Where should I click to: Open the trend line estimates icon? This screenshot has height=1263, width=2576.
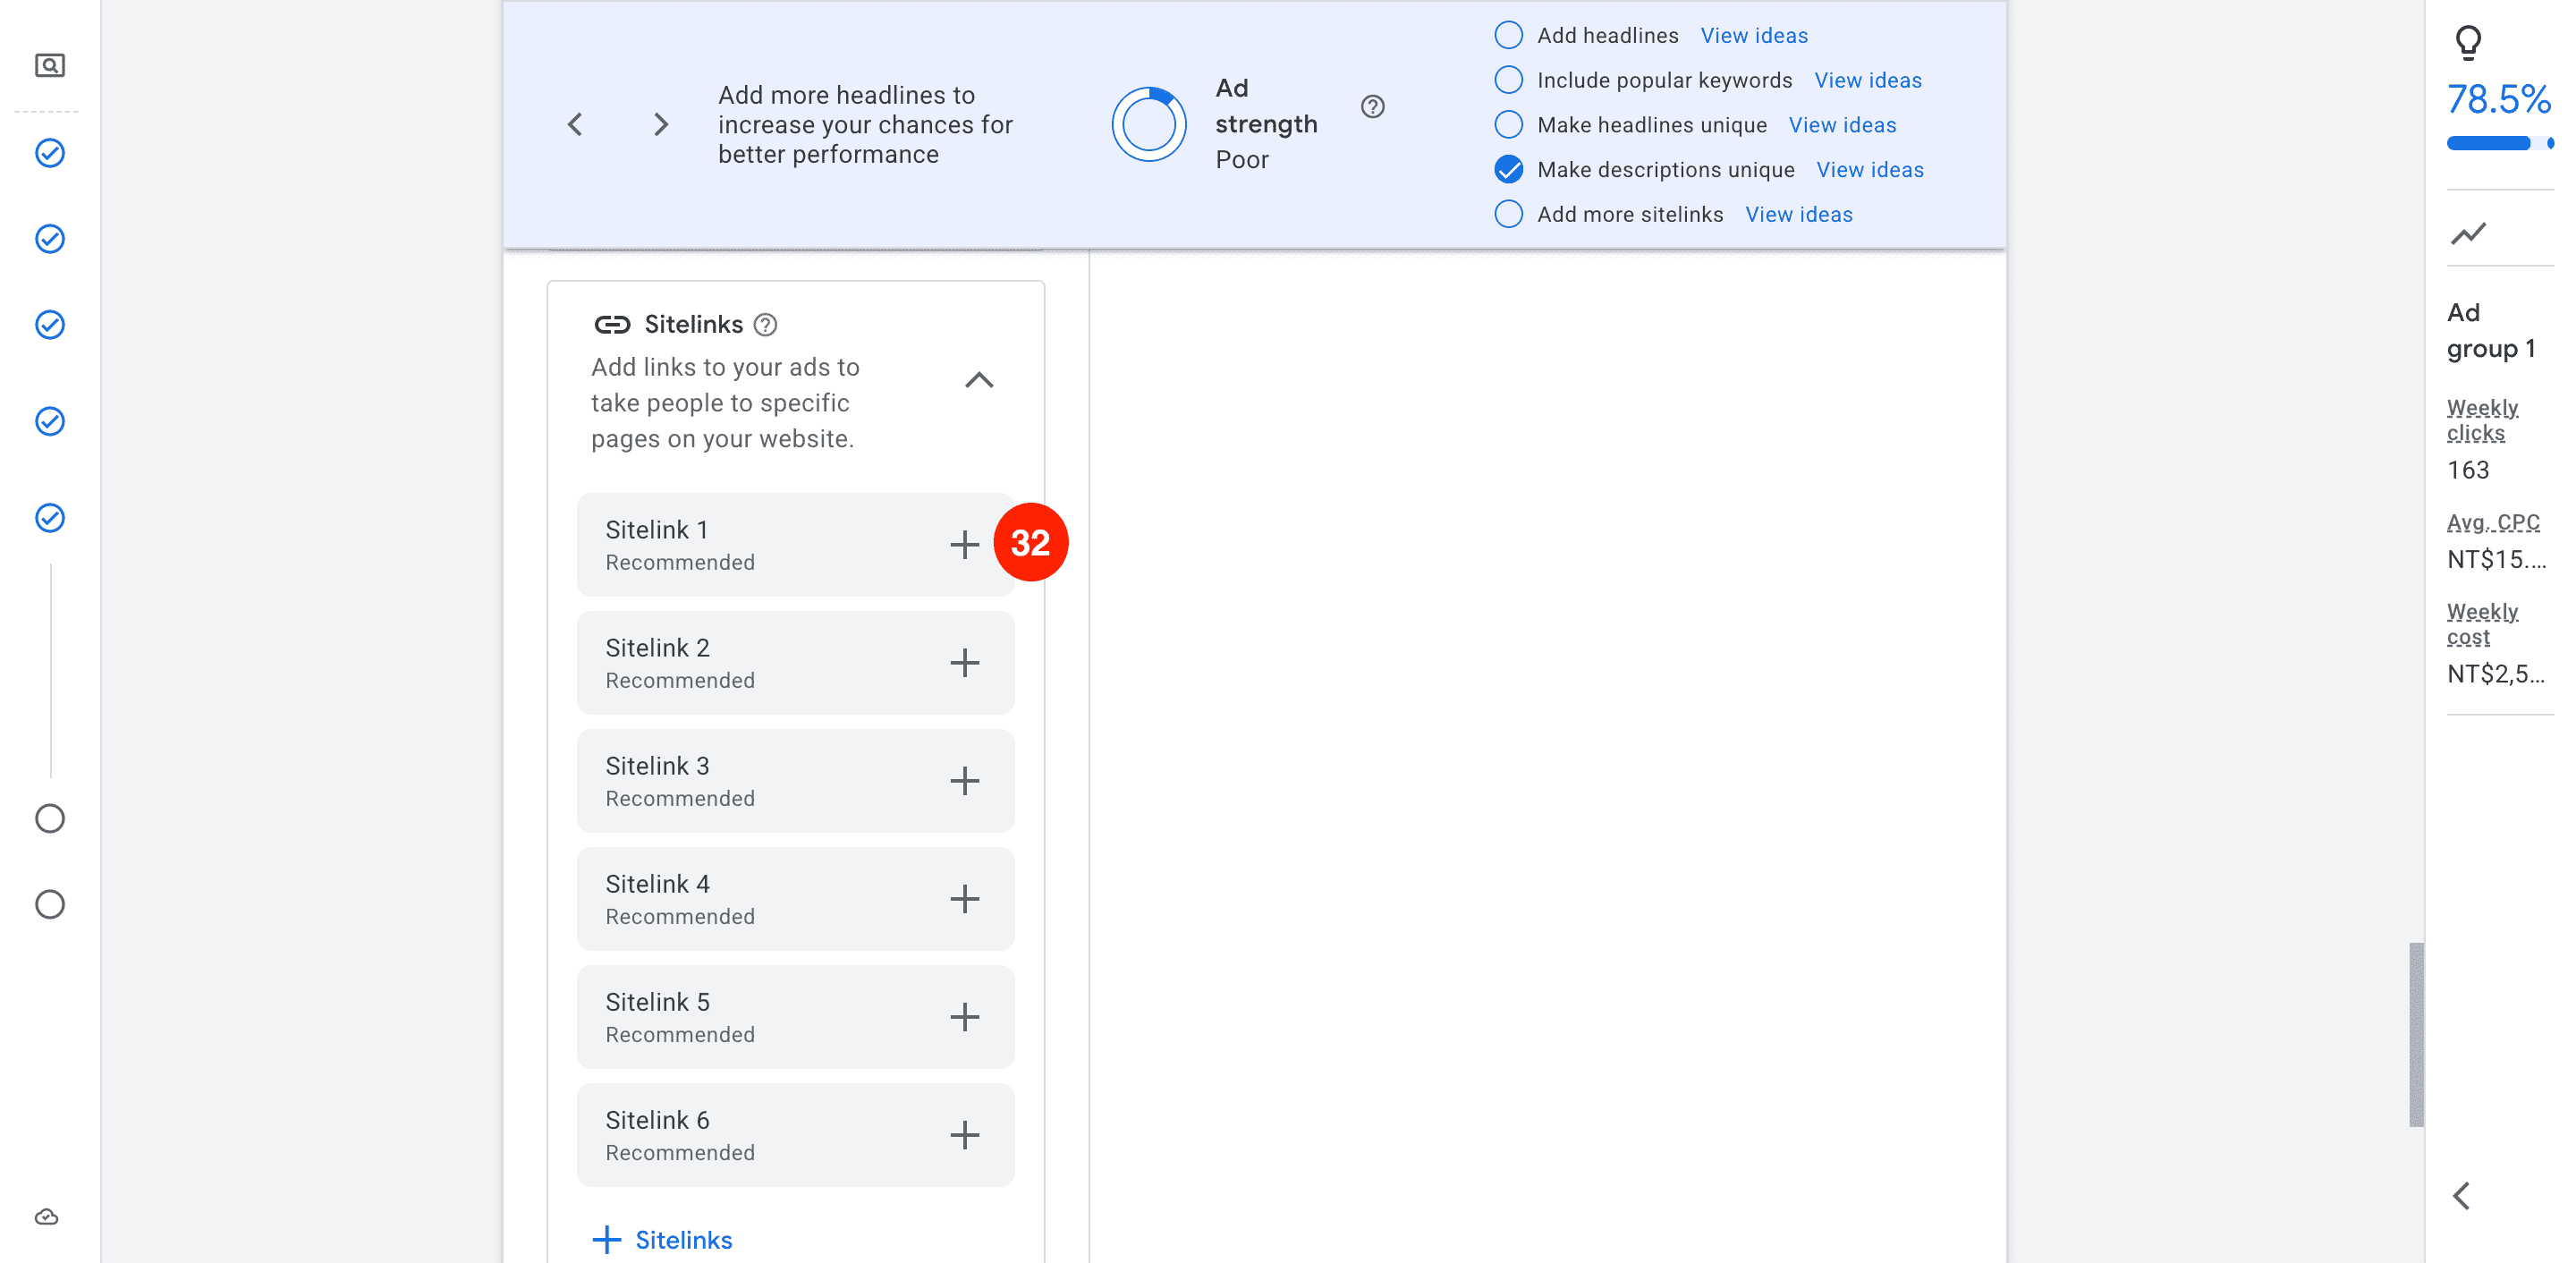point(2468,234)
